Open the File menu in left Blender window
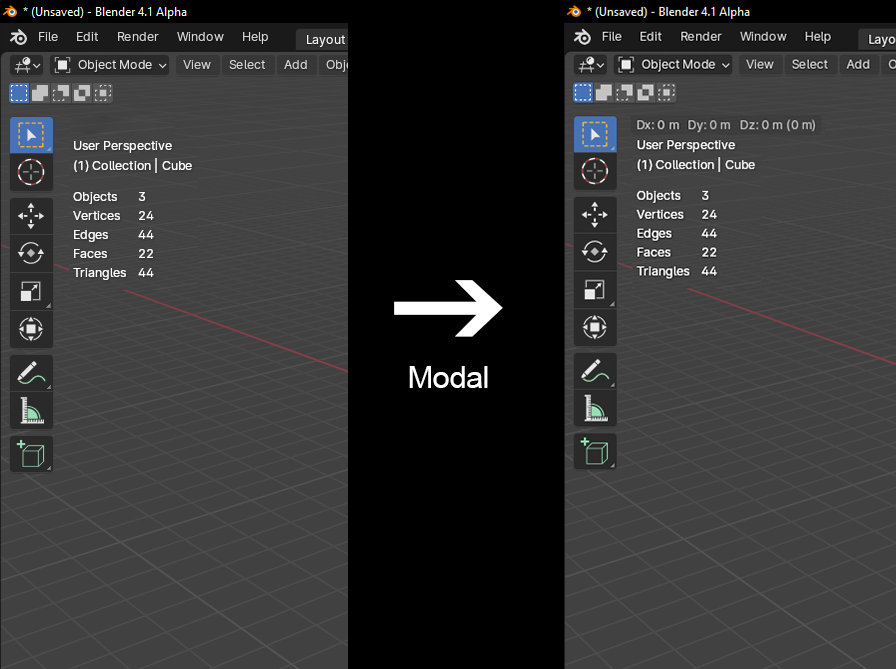This screenshot has height=669, width=896. [48, 37]
